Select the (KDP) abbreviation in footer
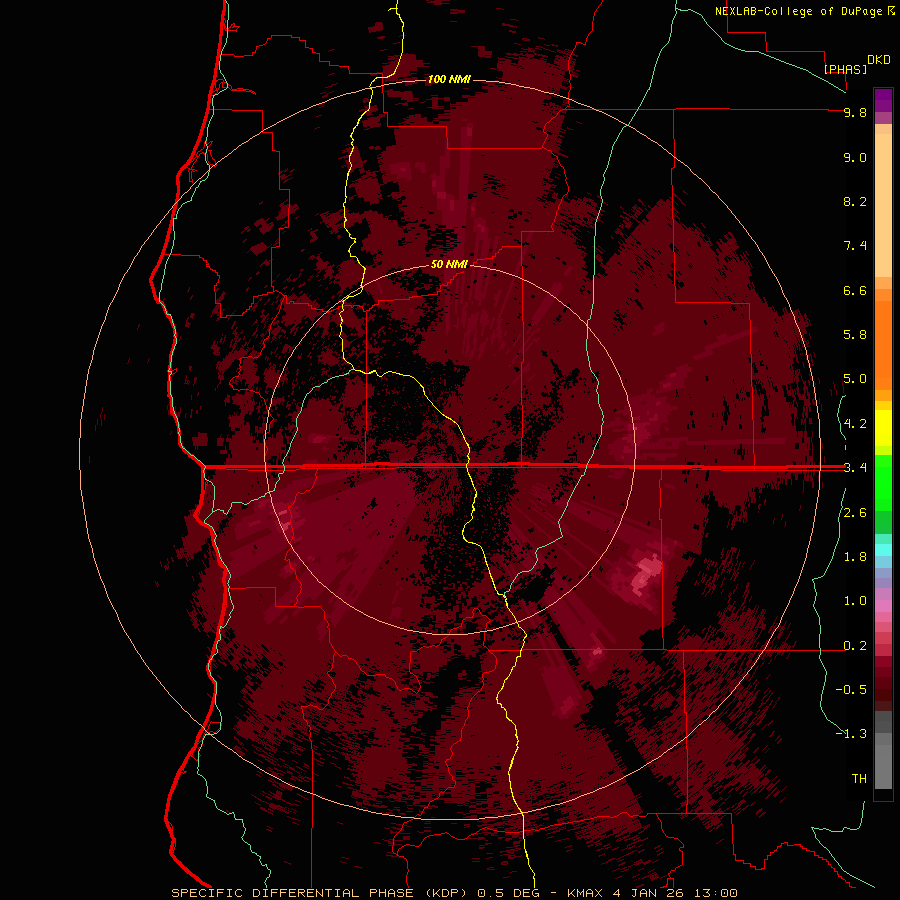900x900 pixels. click(448, 893)
